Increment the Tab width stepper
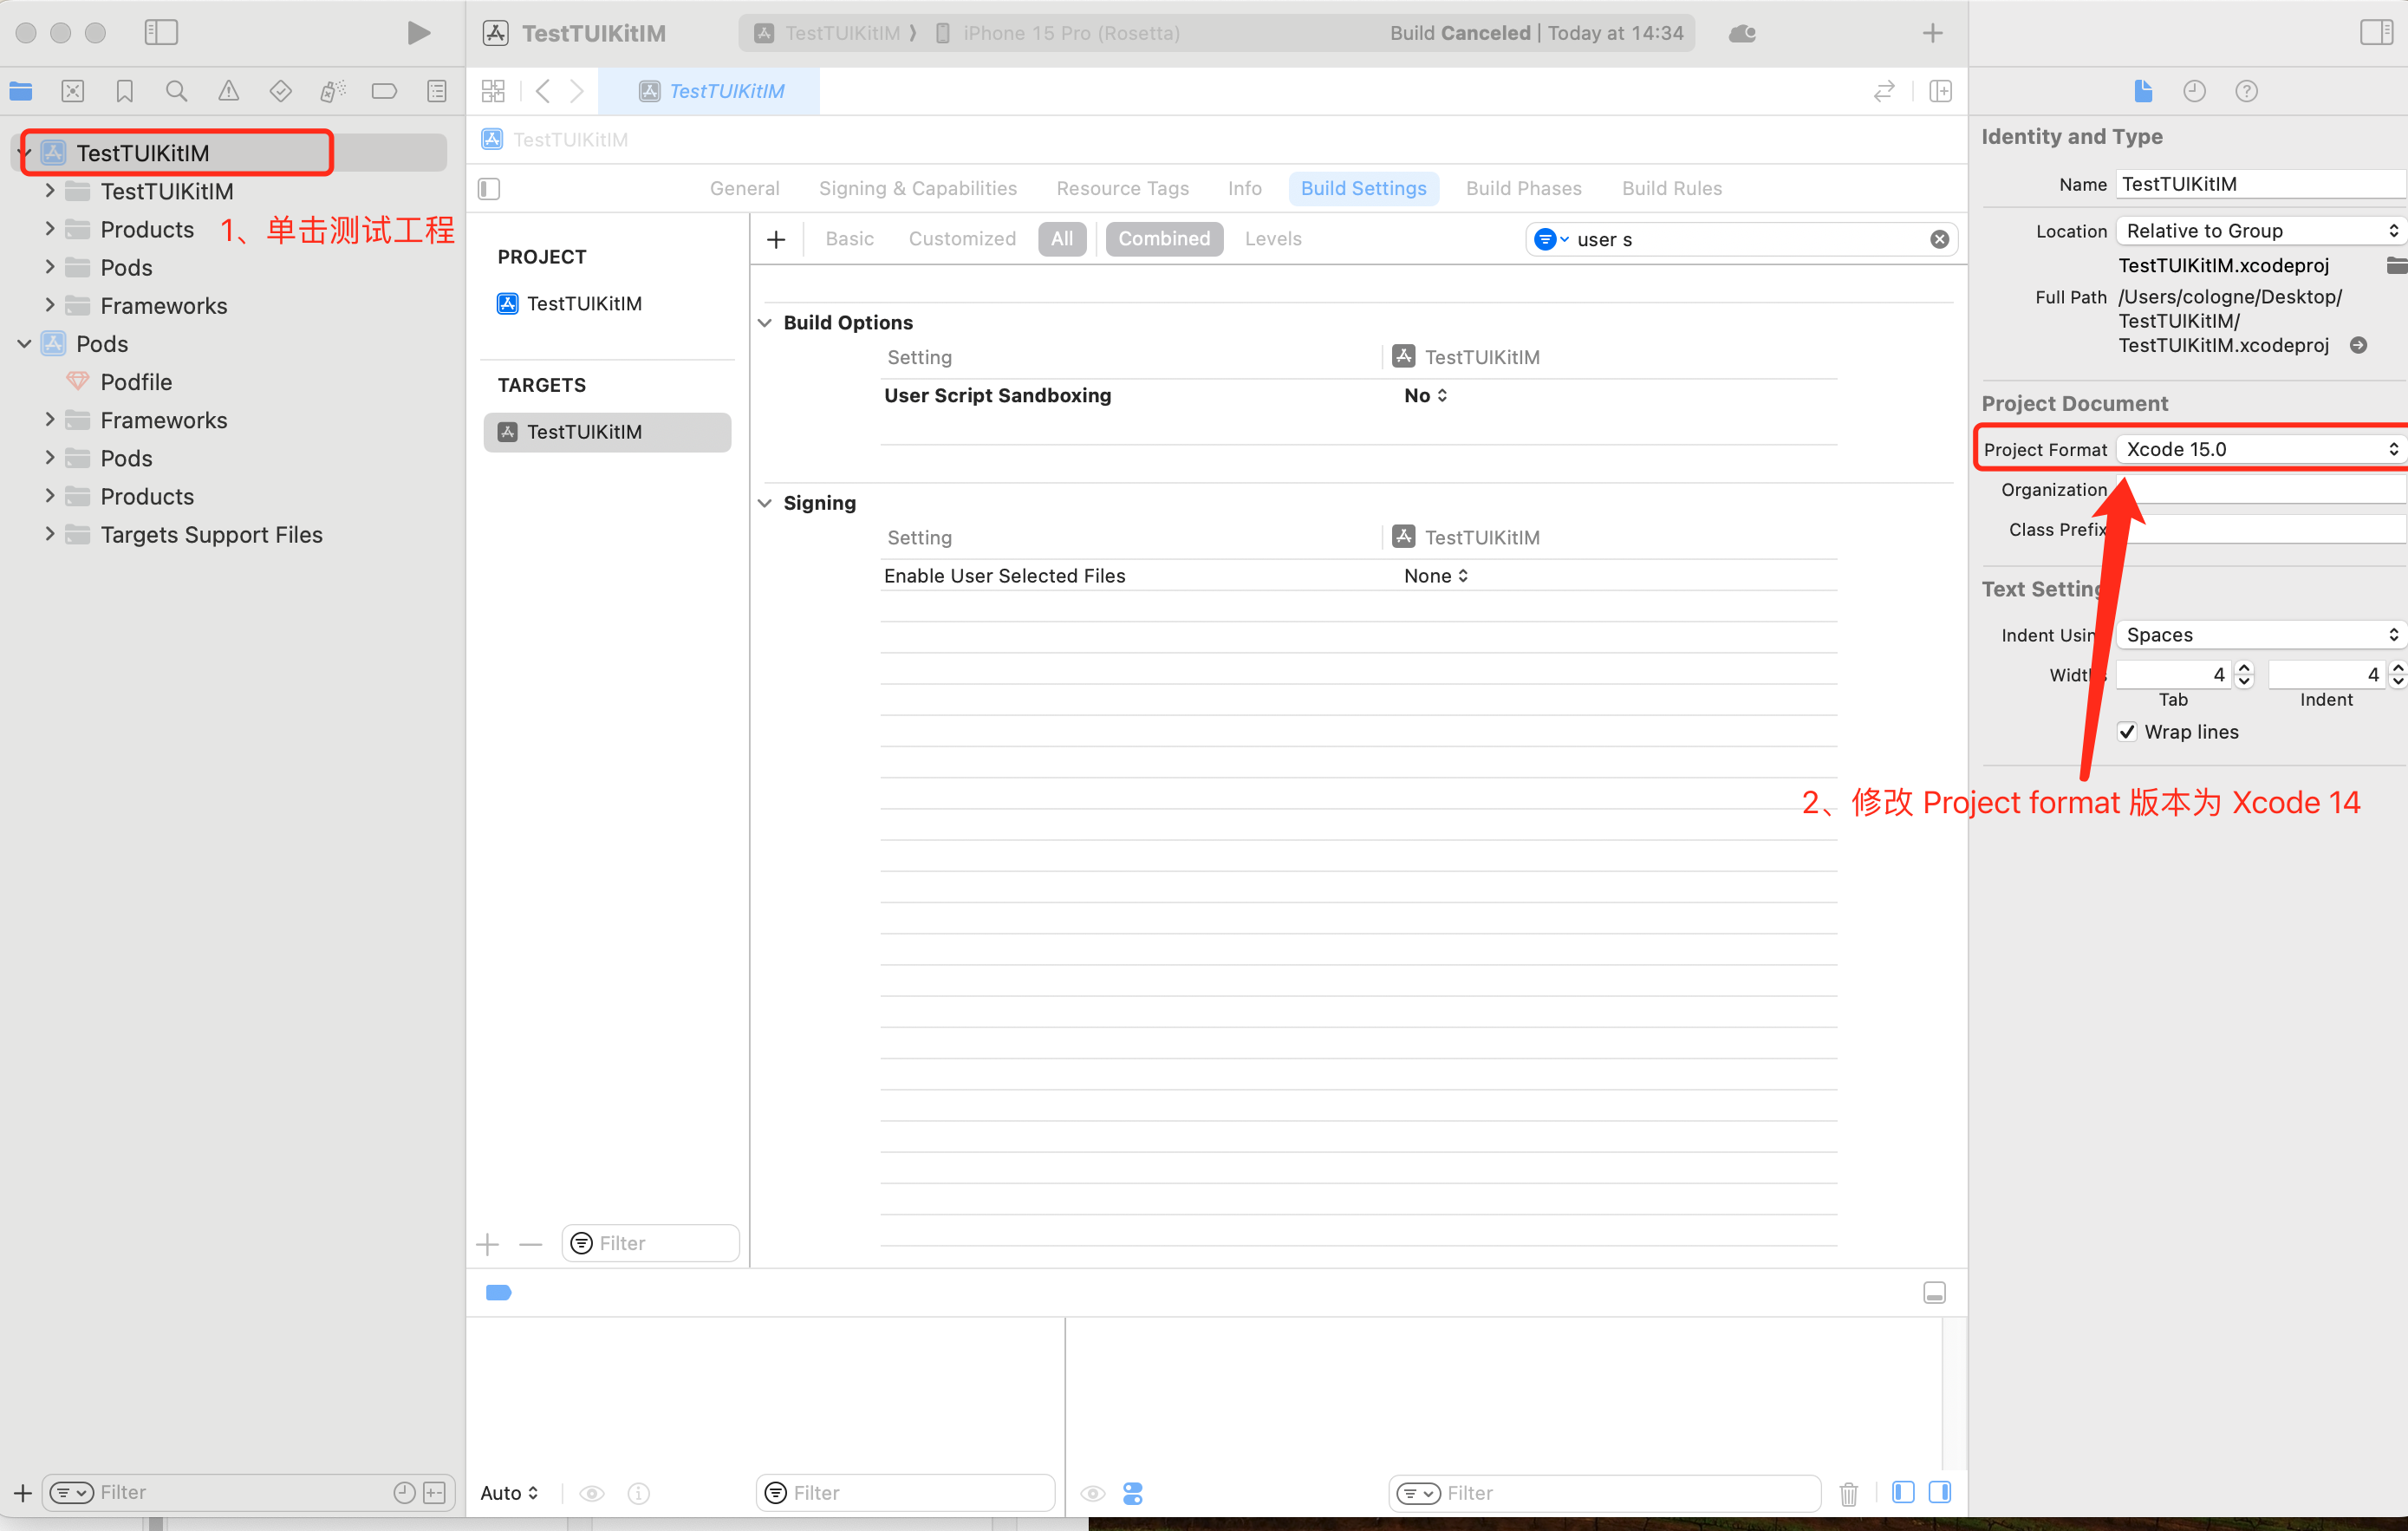The height and width of the screenshot is (1531, 2408). [2244, 668]
